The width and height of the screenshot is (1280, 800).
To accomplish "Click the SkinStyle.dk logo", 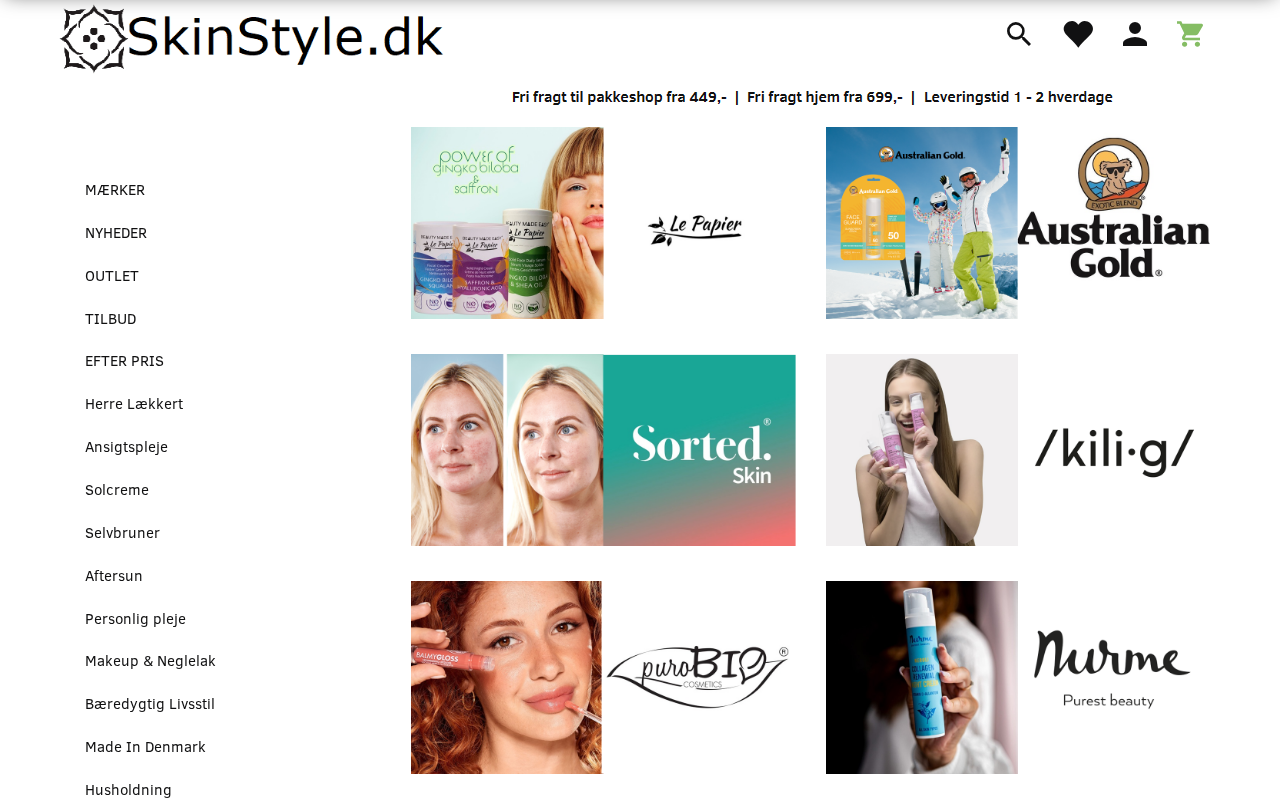I will (x=251, y=39).
